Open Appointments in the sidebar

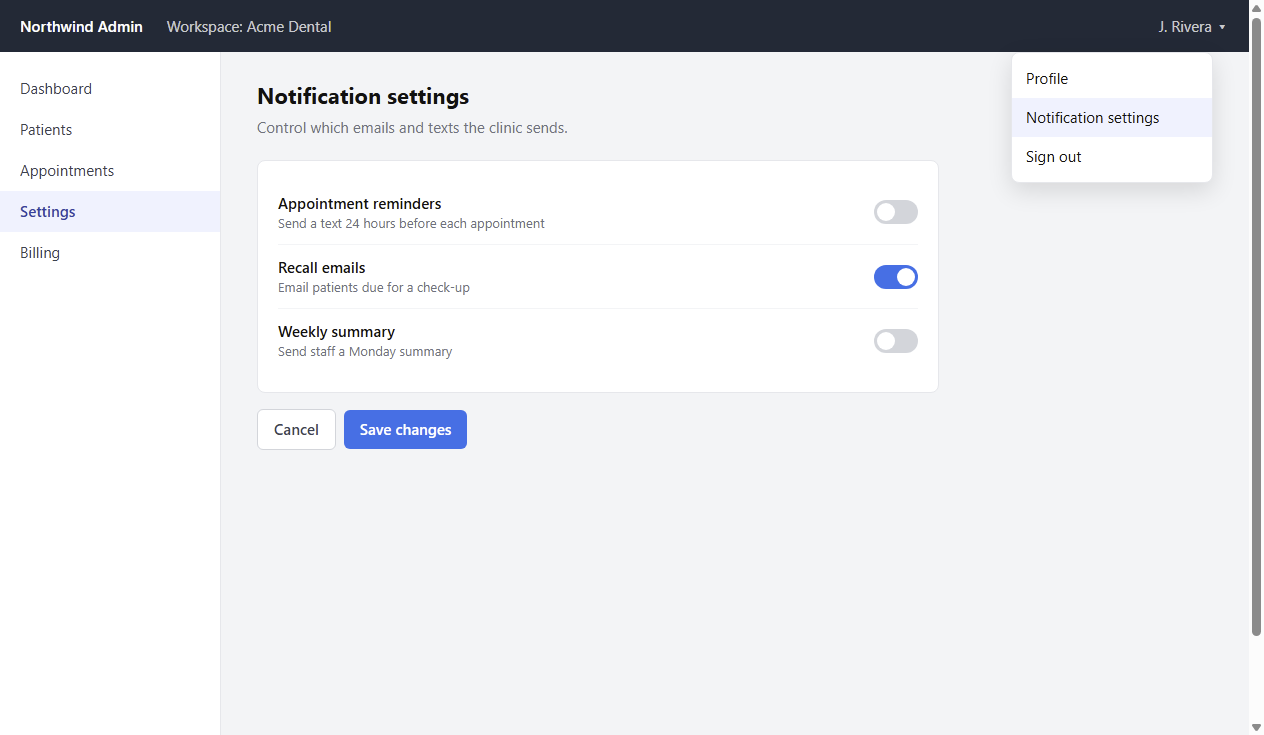[110, 171]
